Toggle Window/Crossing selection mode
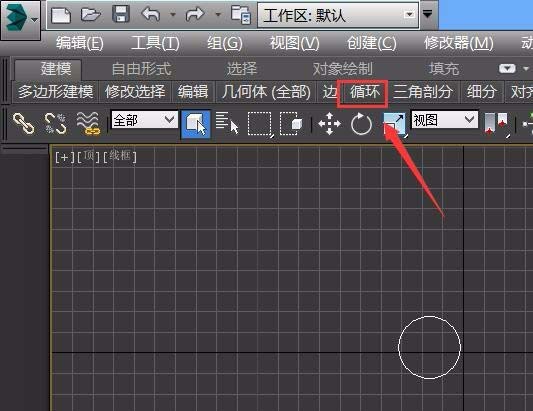The height and width of the screenshot is (411, 533). pyautogui.click(x=291, y=124)
